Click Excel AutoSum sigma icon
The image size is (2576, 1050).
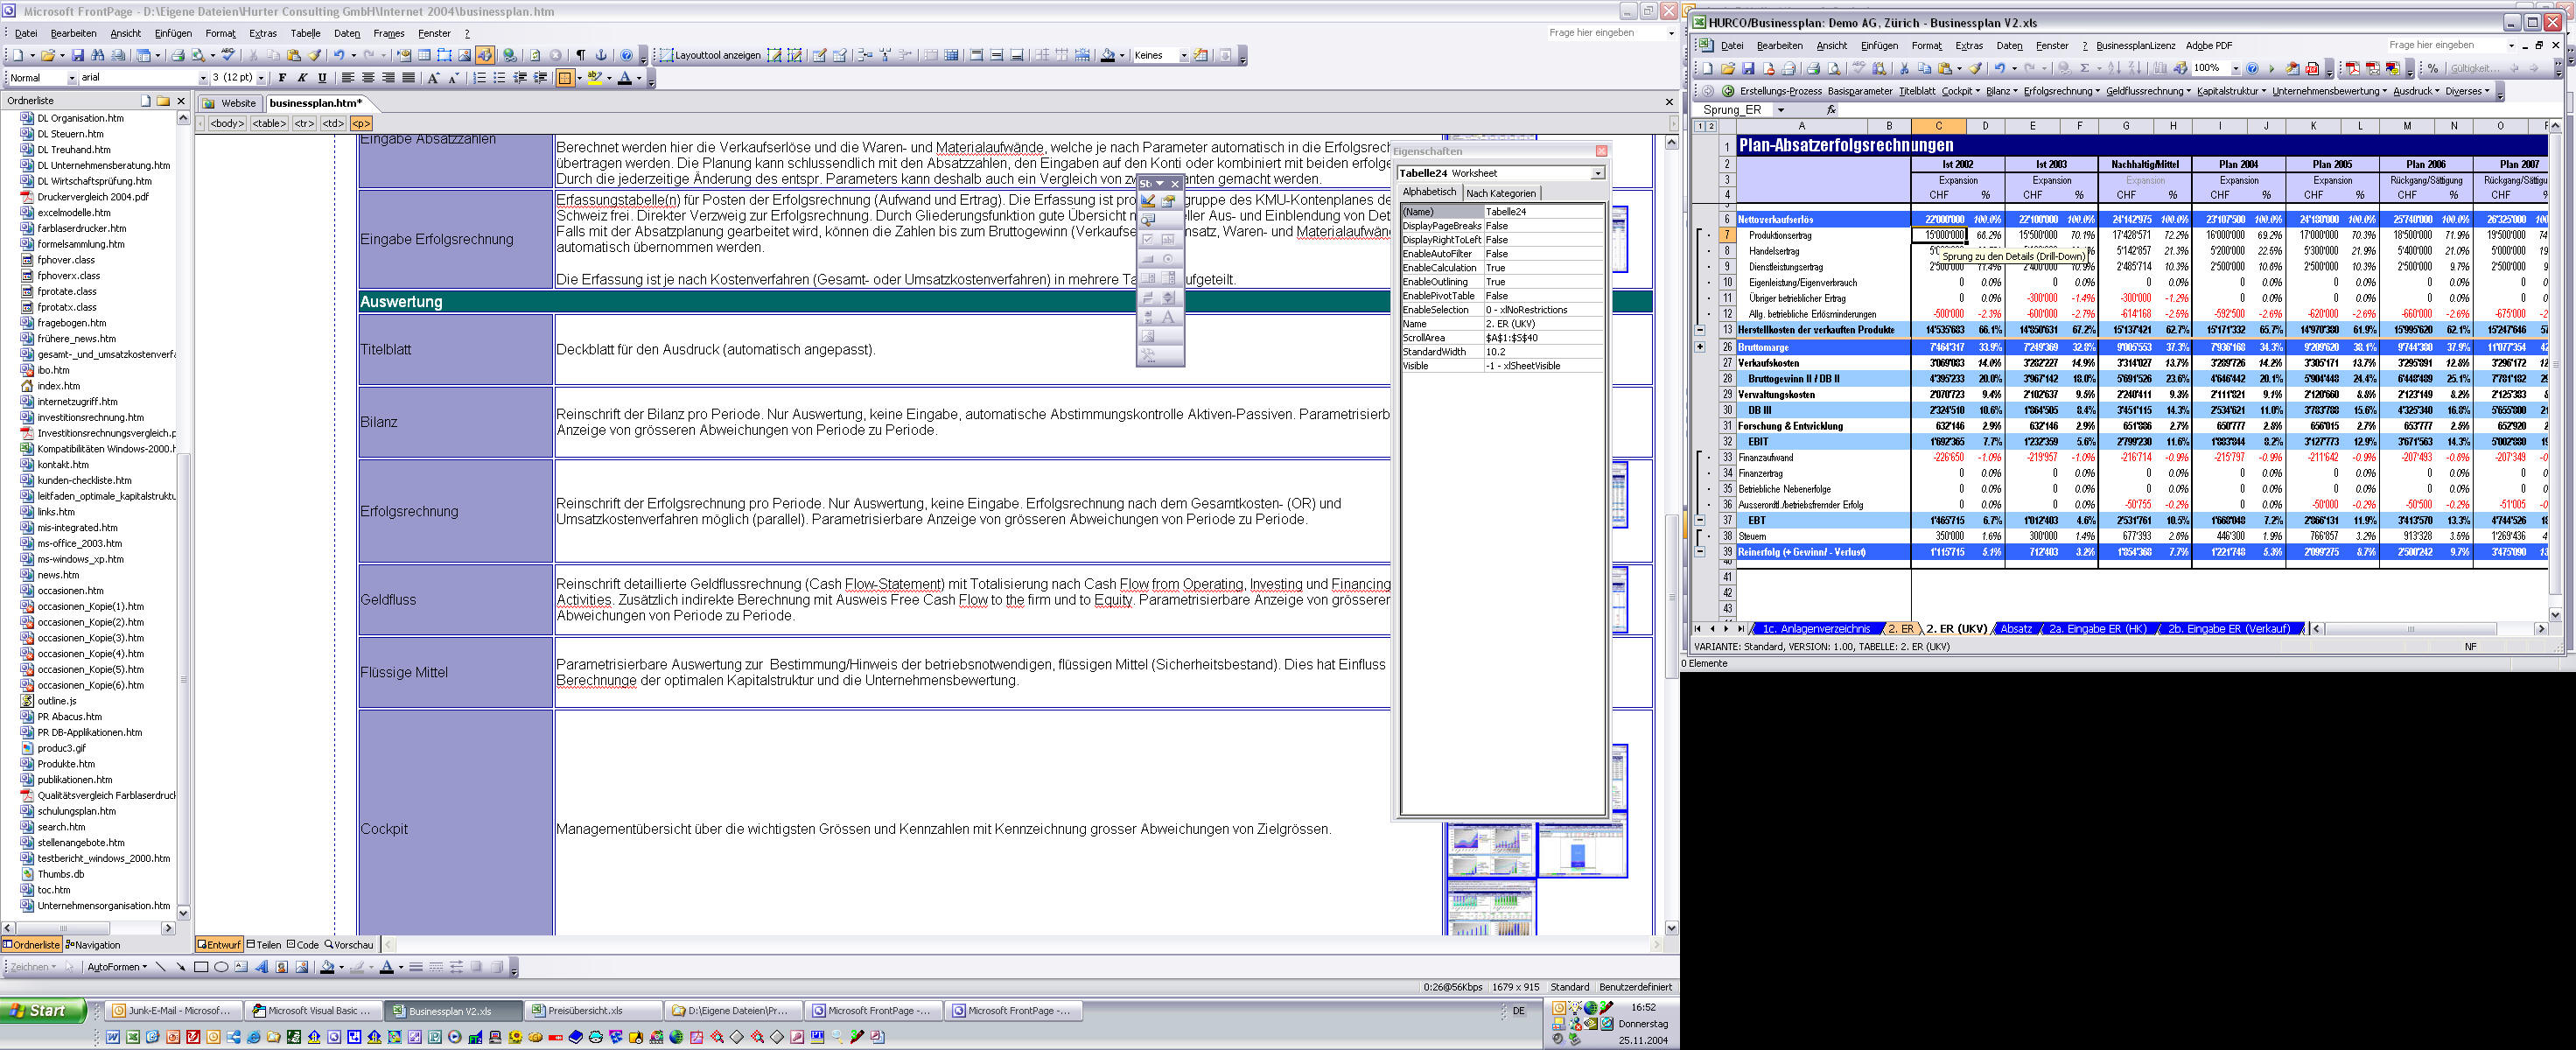(x=2085, y=68)
